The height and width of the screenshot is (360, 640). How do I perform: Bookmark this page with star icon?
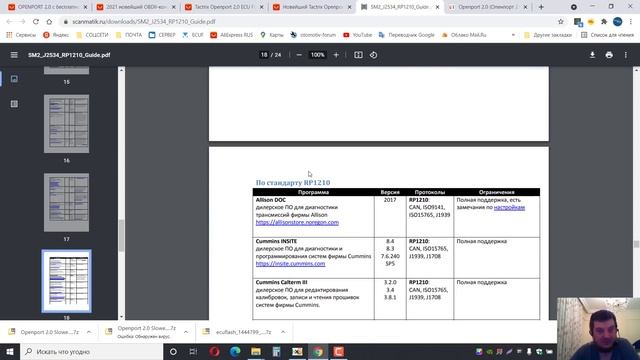(x=561, y=22)
